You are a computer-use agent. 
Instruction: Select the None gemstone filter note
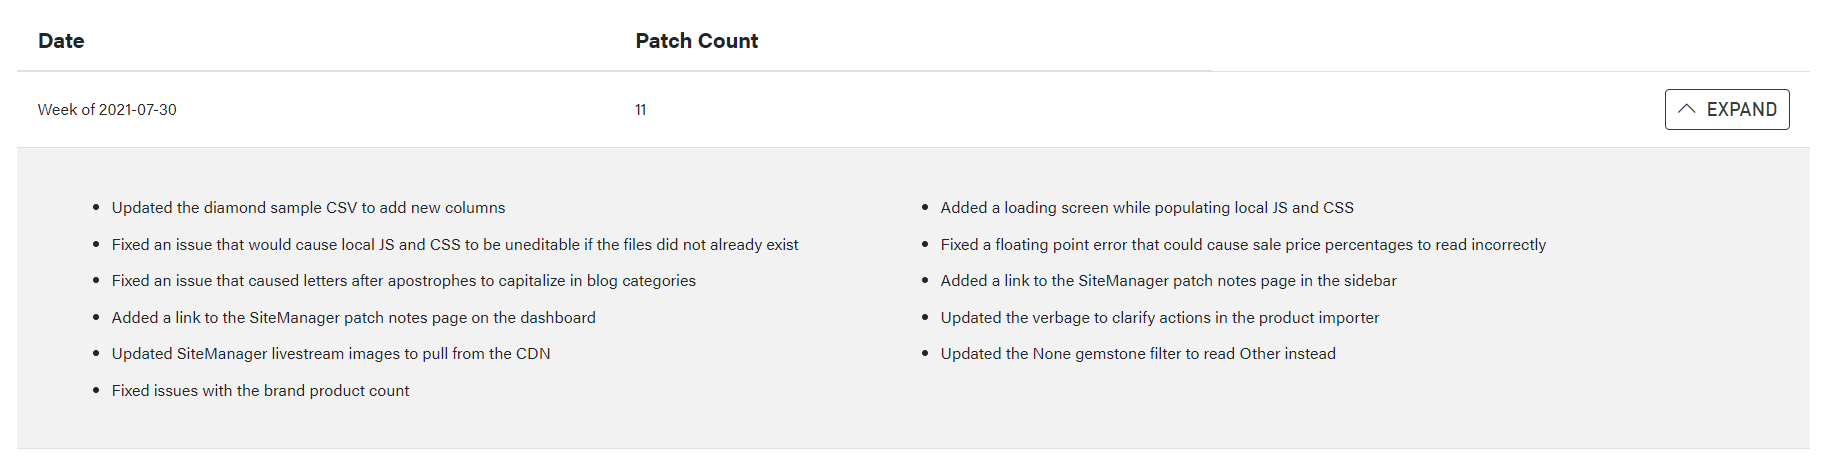[1137, 354]
